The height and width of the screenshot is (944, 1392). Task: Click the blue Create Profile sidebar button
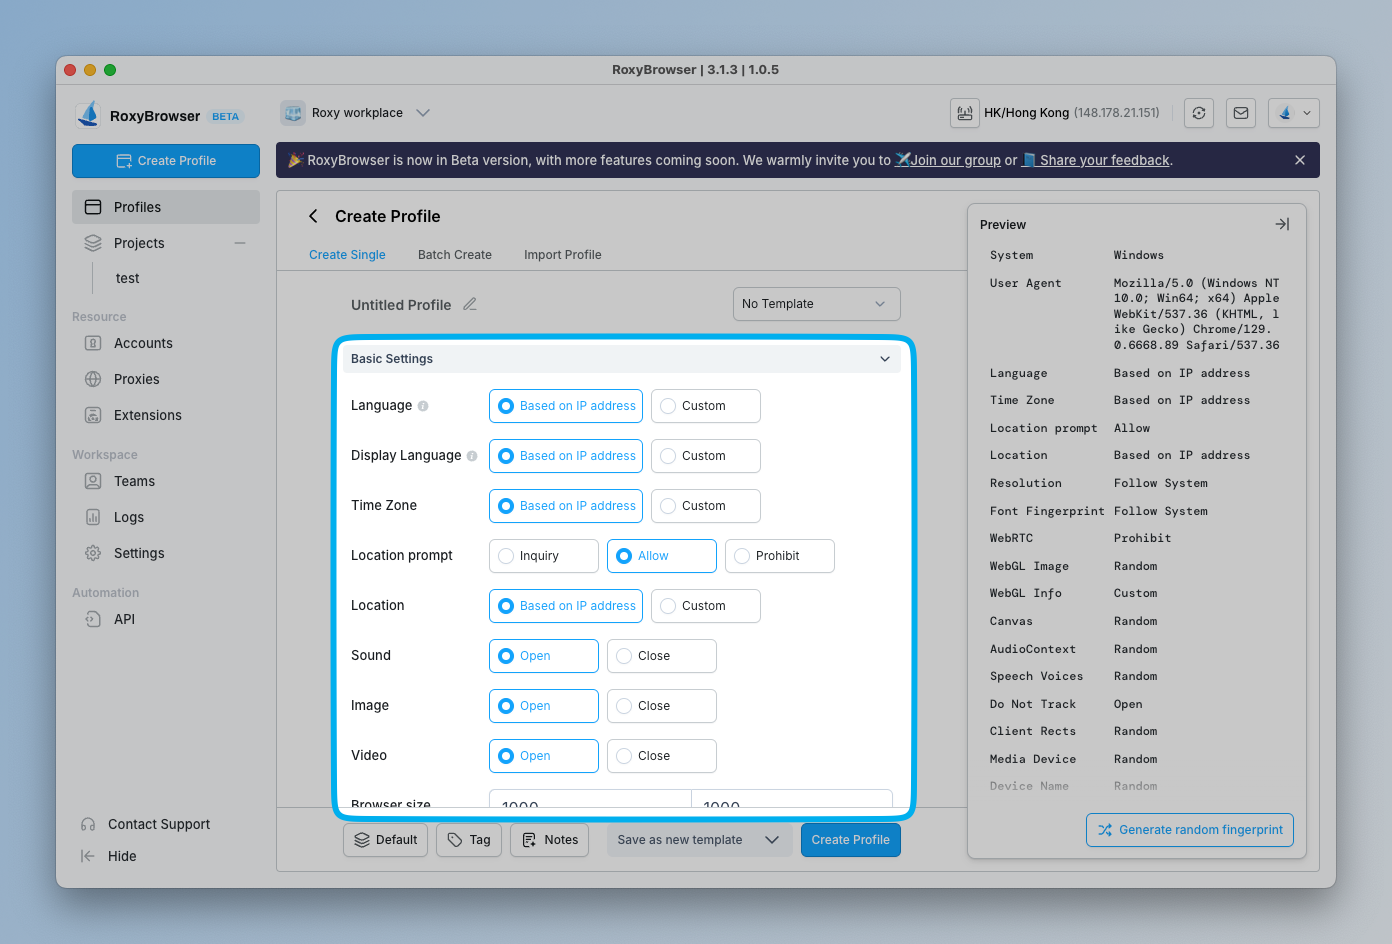point(166,161)
